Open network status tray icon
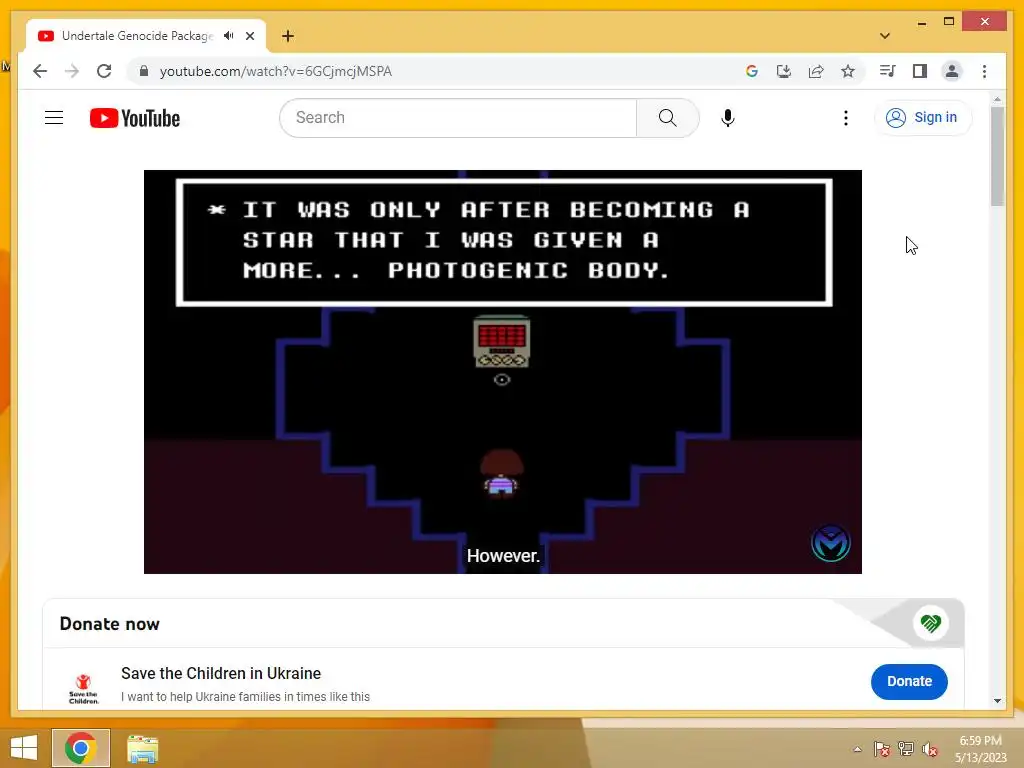This screenshot has width=1024, height=768. [x=906, y=749]
